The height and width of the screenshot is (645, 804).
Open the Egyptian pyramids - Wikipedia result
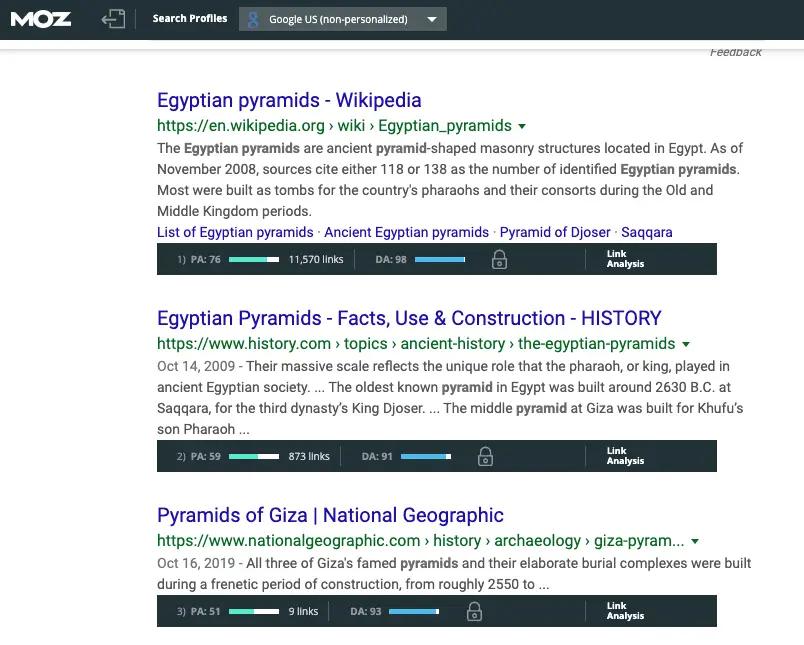pos(289,100)
